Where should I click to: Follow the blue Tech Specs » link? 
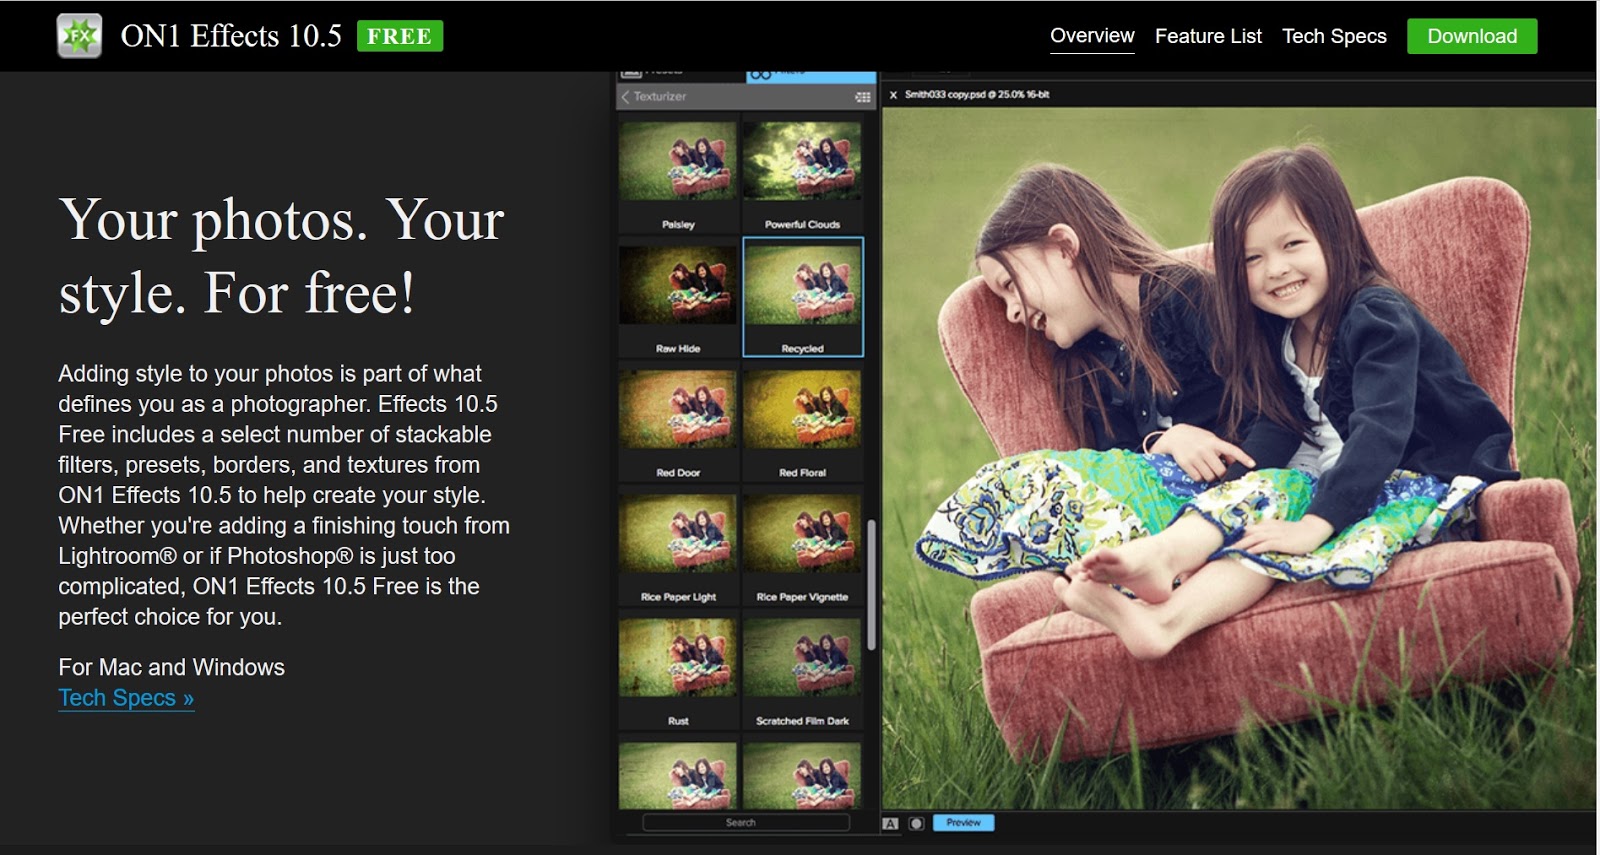point(126,698)
